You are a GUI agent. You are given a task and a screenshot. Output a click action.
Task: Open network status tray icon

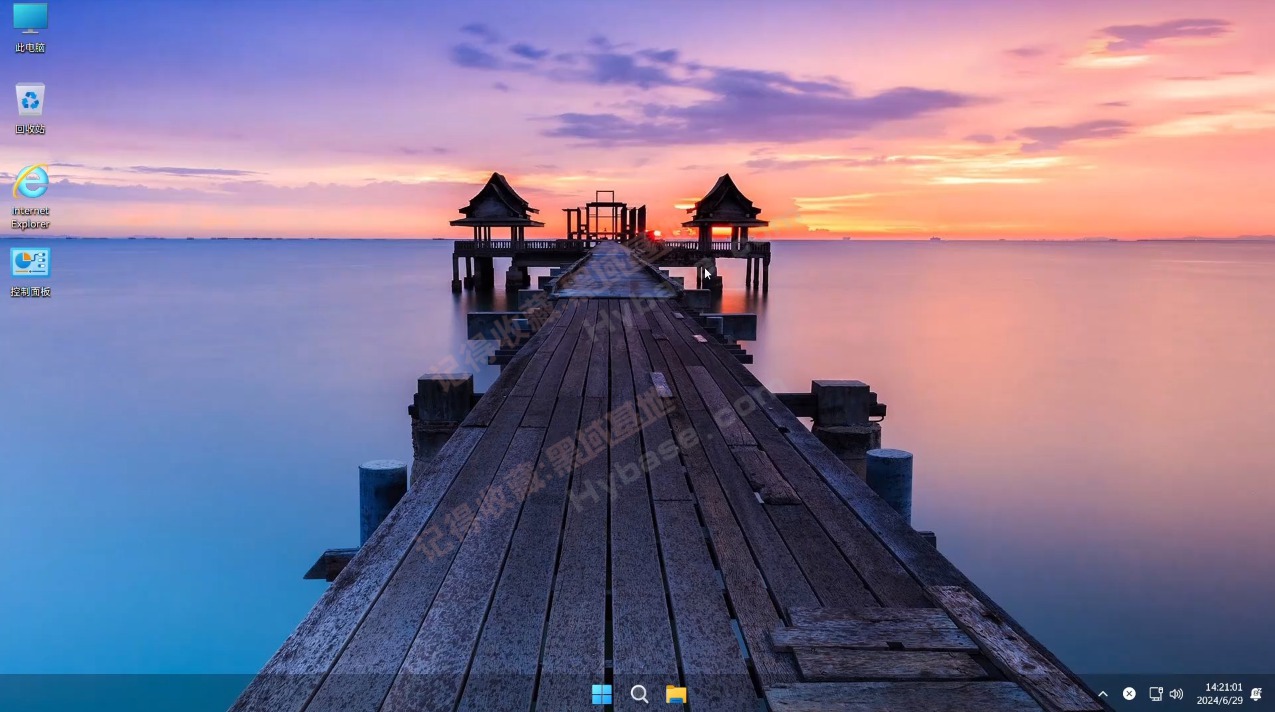(1155, 694)
